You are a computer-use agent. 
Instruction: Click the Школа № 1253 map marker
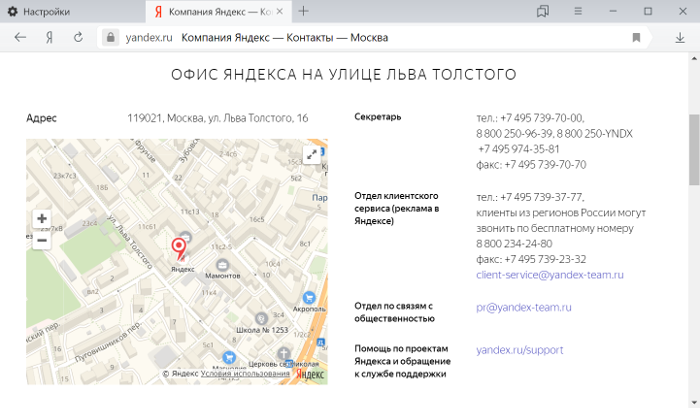tap(261, 319)
